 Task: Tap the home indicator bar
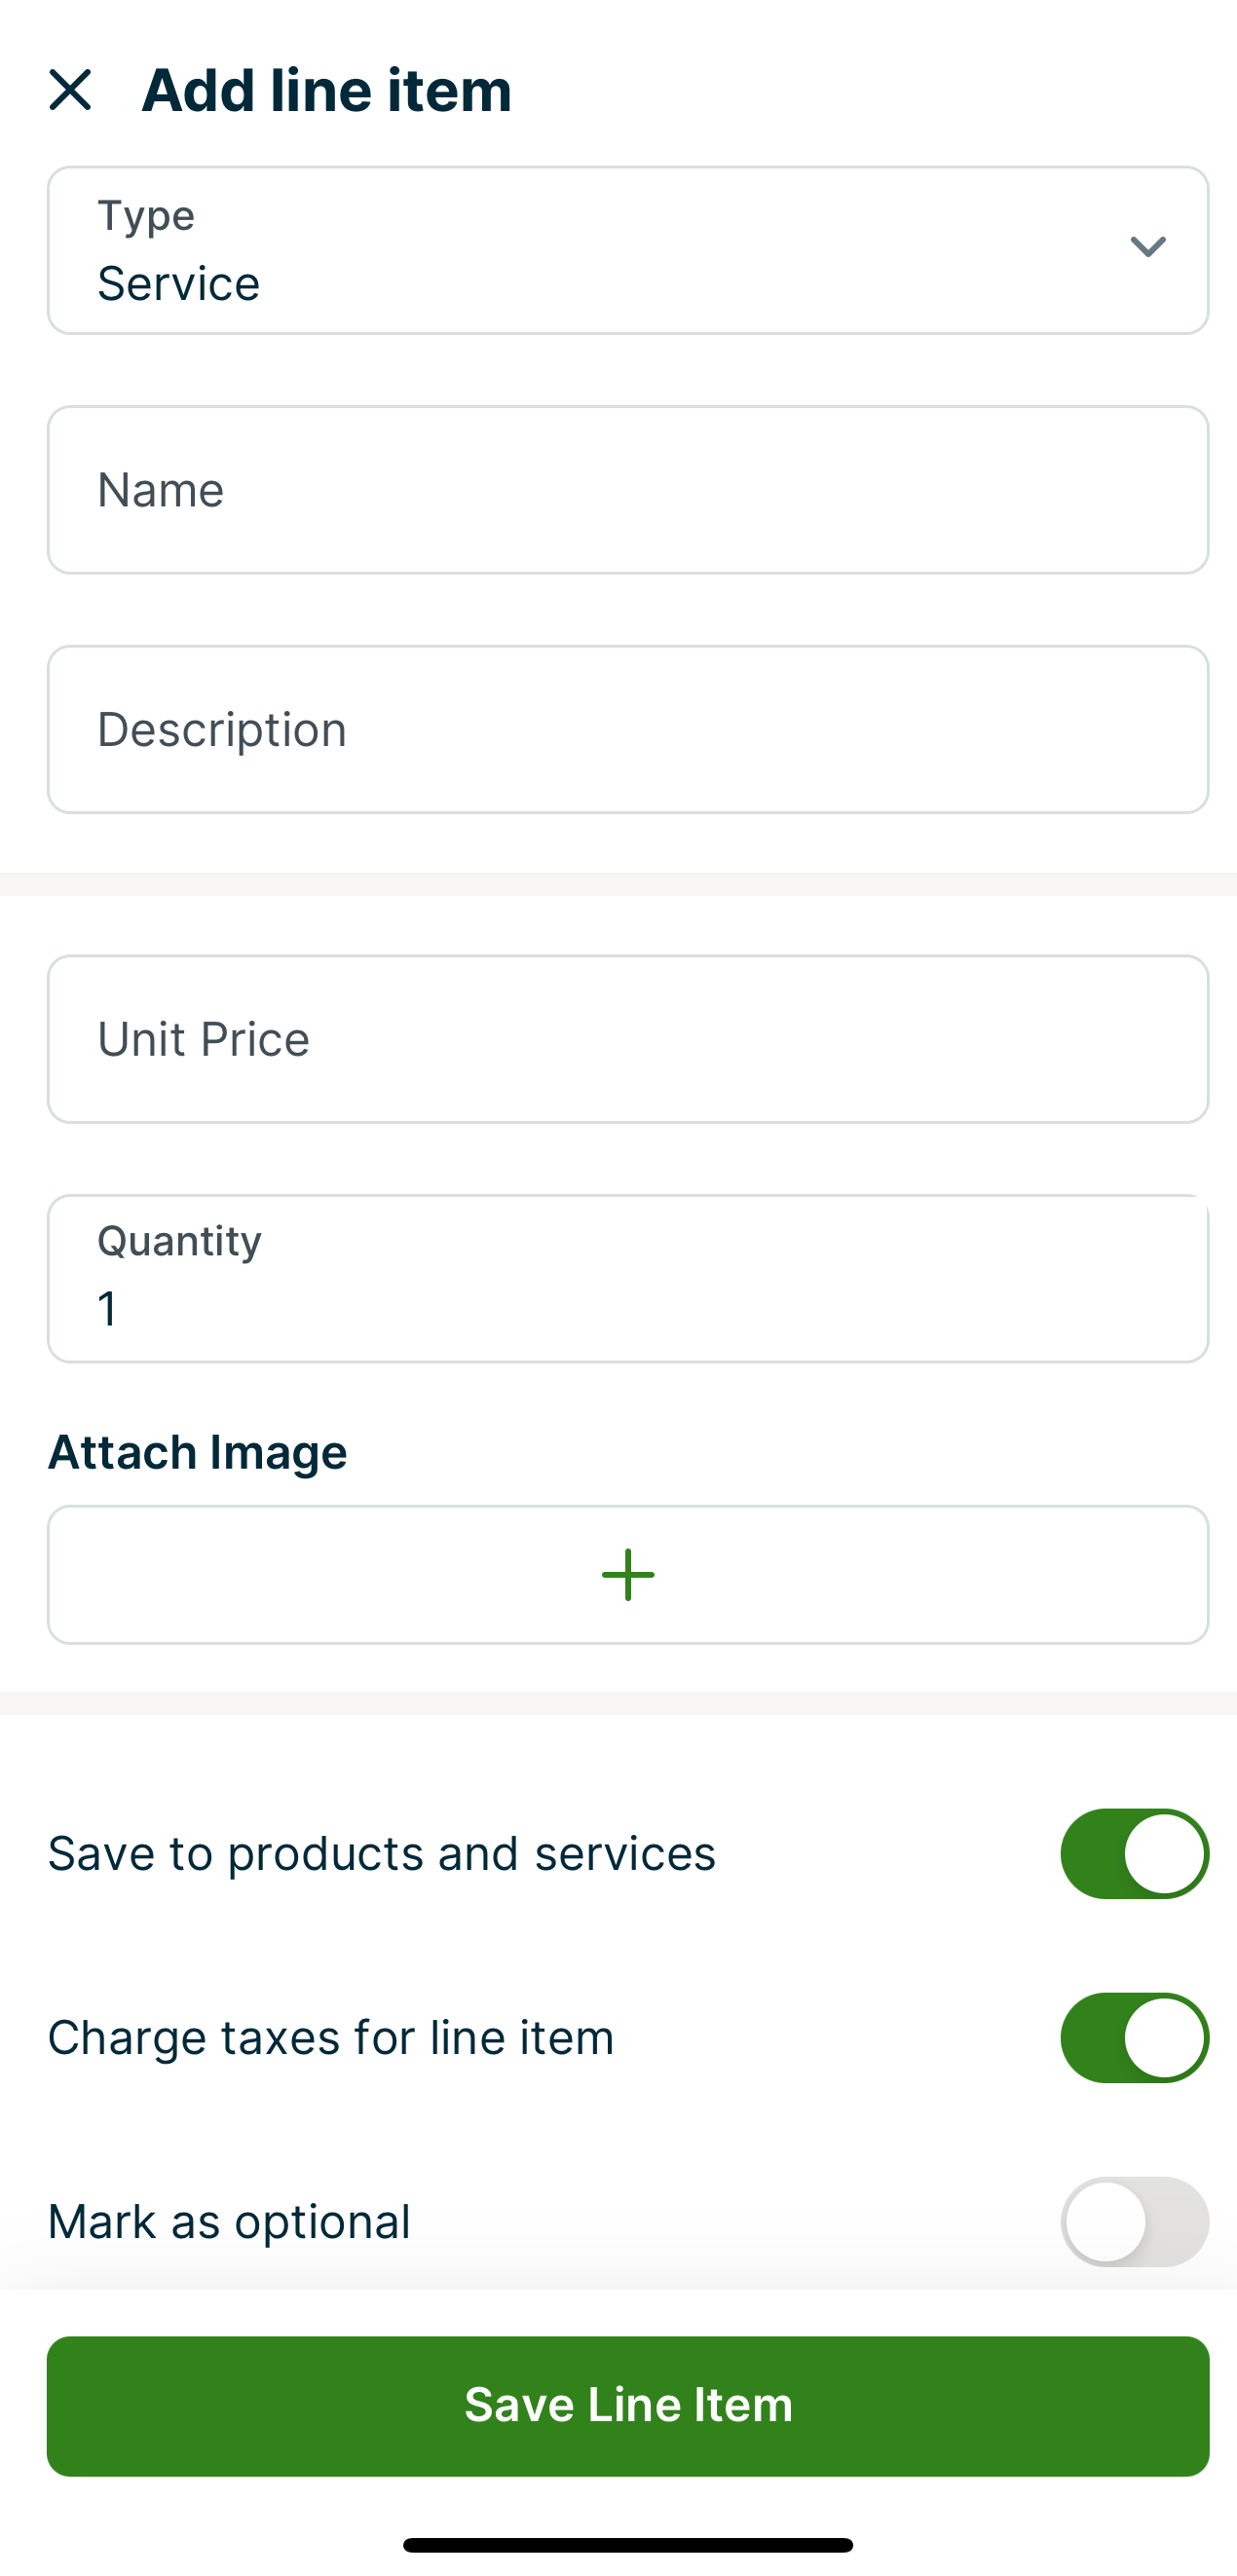click(628, 2544)
